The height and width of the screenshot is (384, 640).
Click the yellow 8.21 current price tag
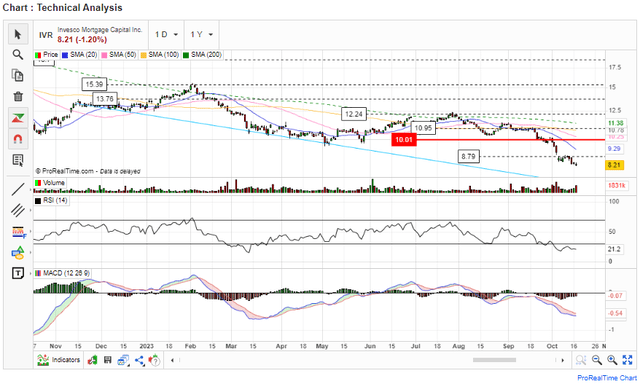tap(614, 165)
